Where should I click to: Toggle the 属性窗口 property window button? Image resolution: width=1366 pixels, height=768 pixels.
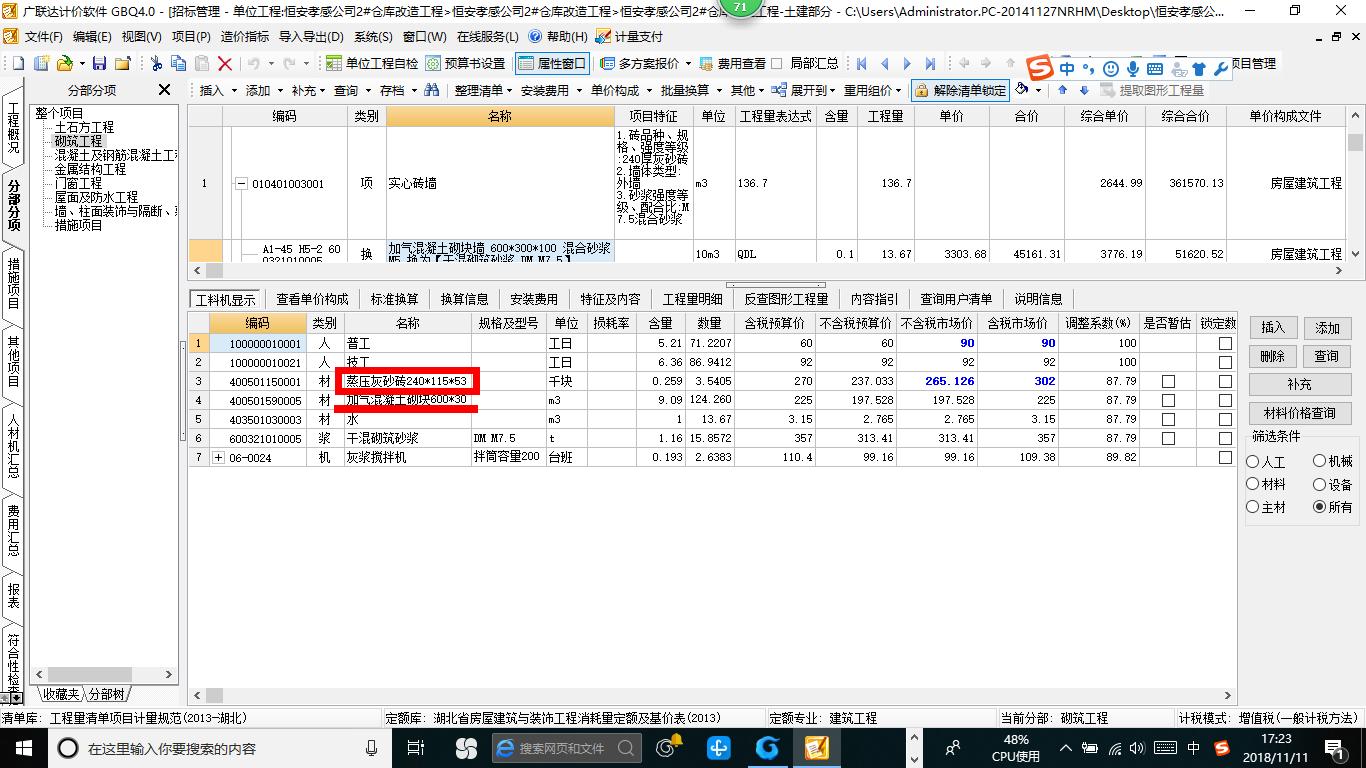[x=552, y=63]
